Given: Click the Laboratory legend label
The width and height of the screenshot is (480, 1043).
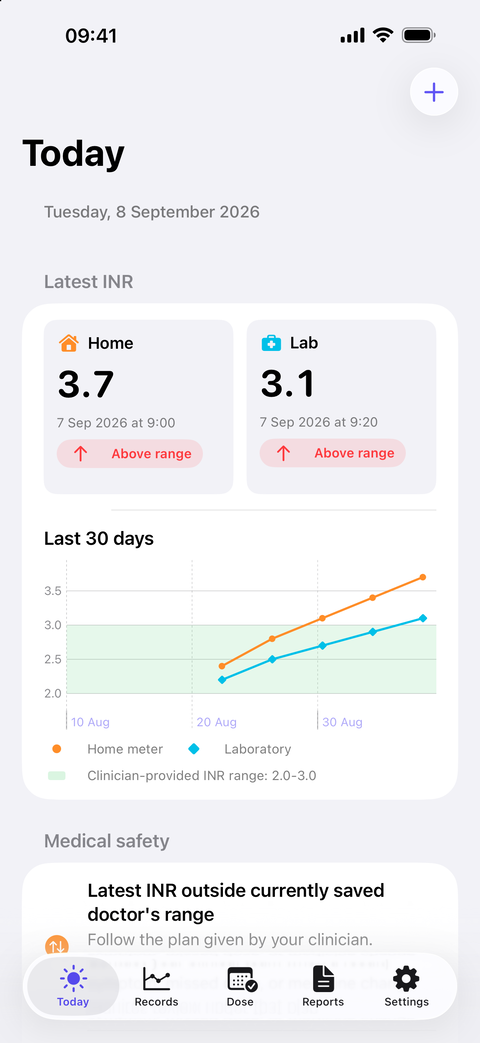Looking at the screenshot, I should tap(258, 749).
